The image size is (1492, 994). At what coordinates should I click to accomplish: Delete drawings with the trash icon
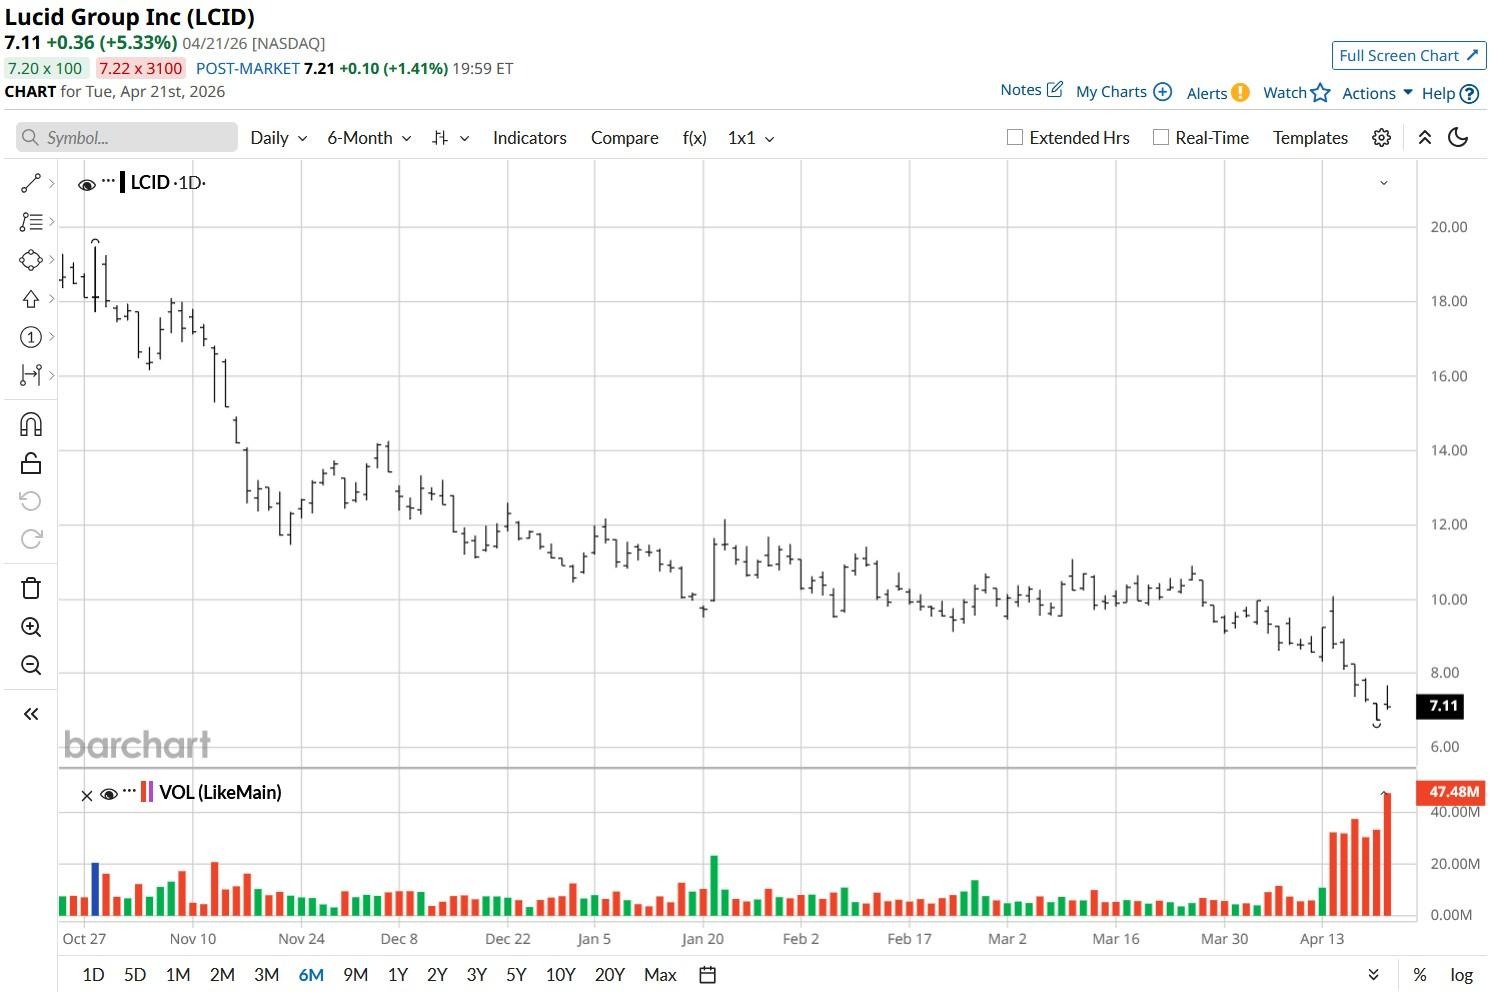[31, 588]
